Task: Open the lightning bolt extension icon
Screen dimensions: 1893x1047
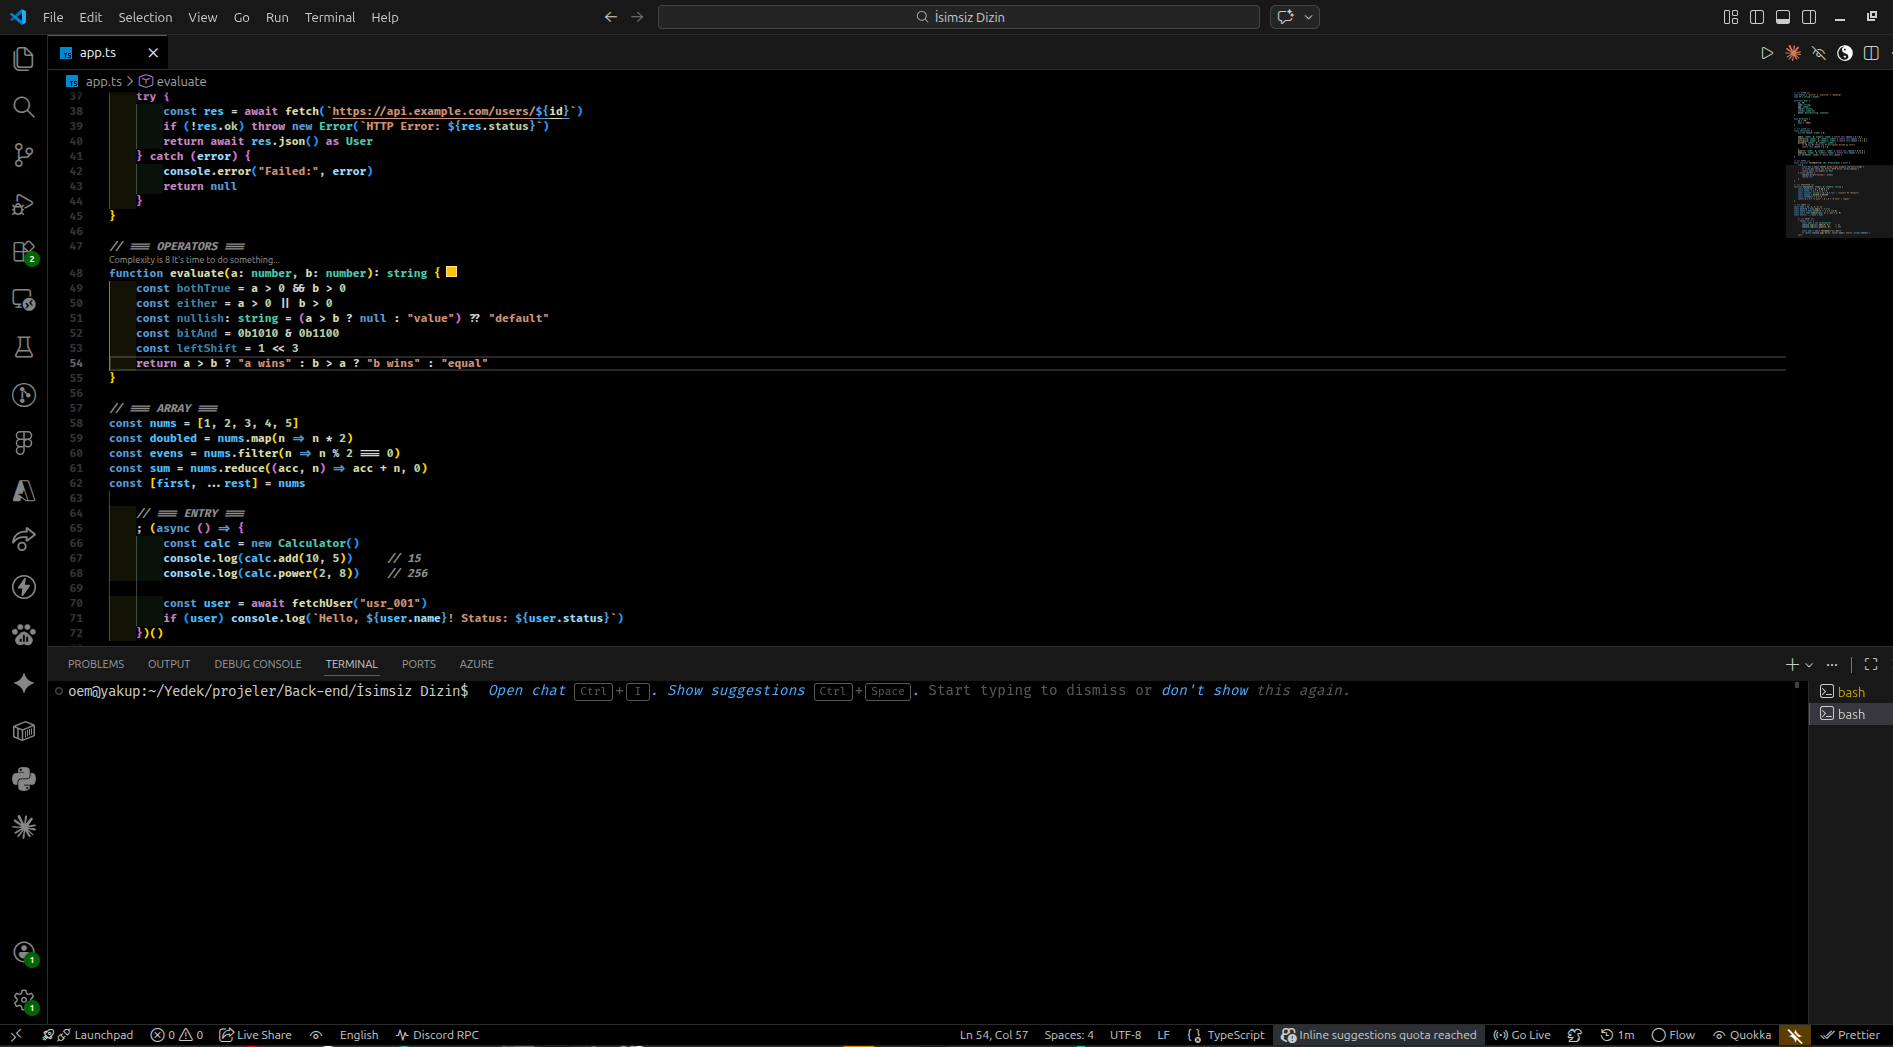Action: [24, 587]
